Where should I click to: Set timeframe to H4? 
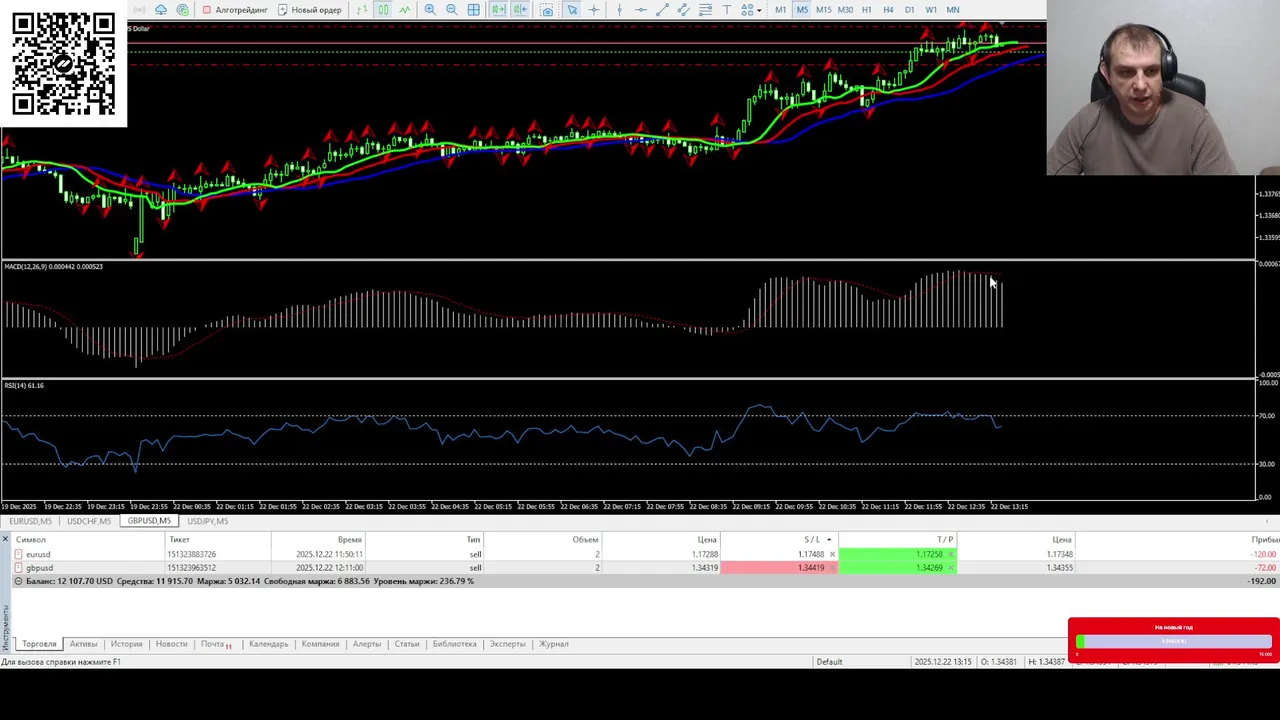[888, 9]
